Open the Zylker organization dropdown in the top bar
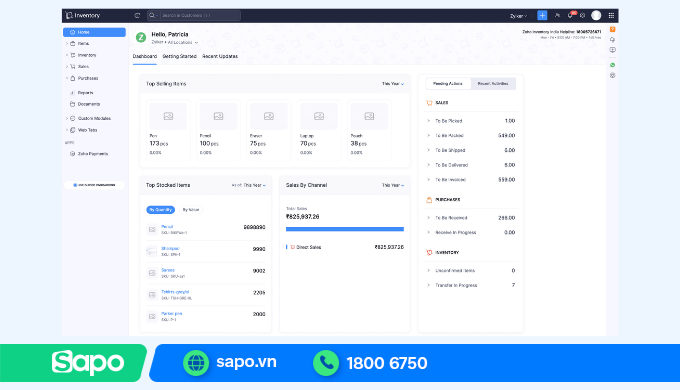The image size is (680, 390). [x=518, y=16]
